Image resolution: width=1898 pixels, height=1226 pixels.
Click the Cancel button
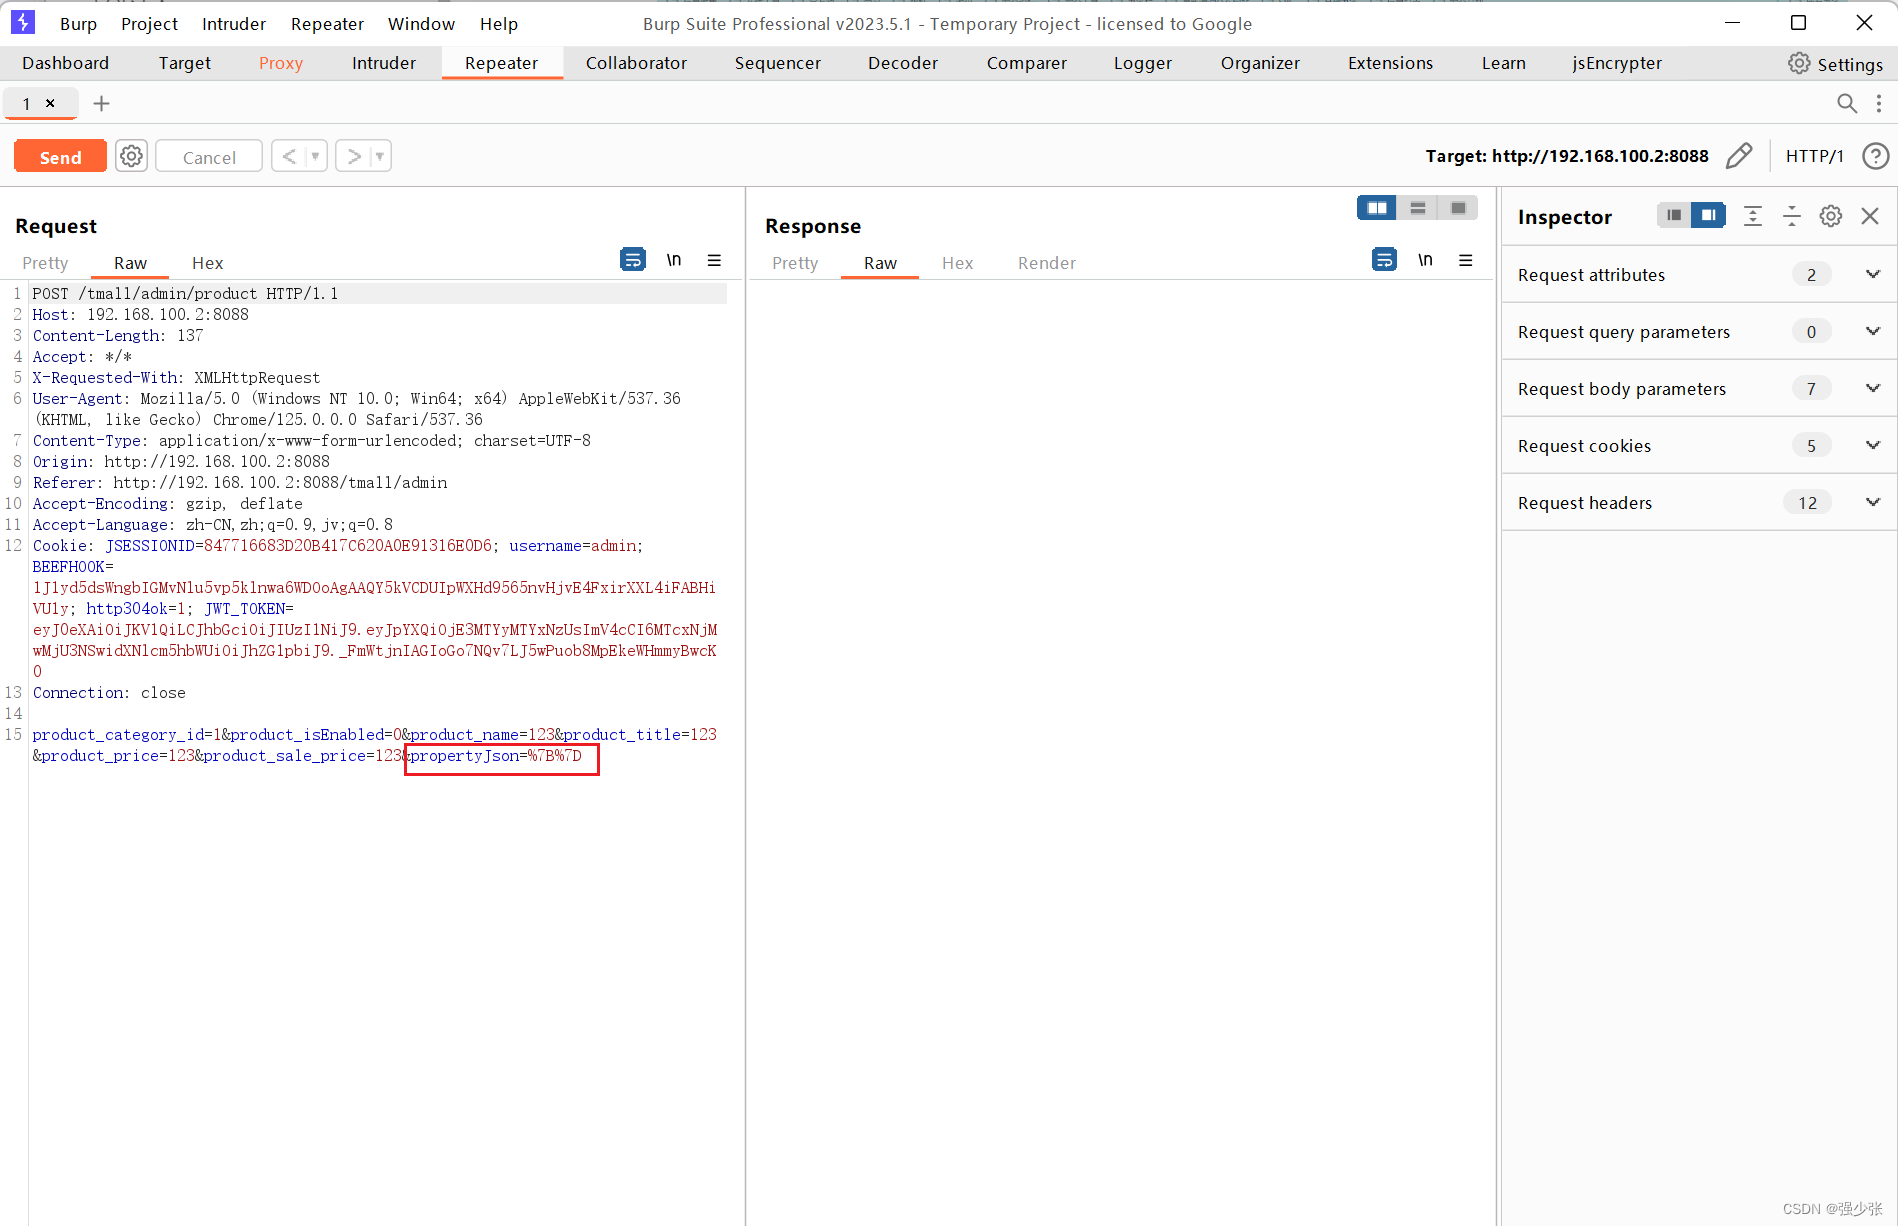209,156
